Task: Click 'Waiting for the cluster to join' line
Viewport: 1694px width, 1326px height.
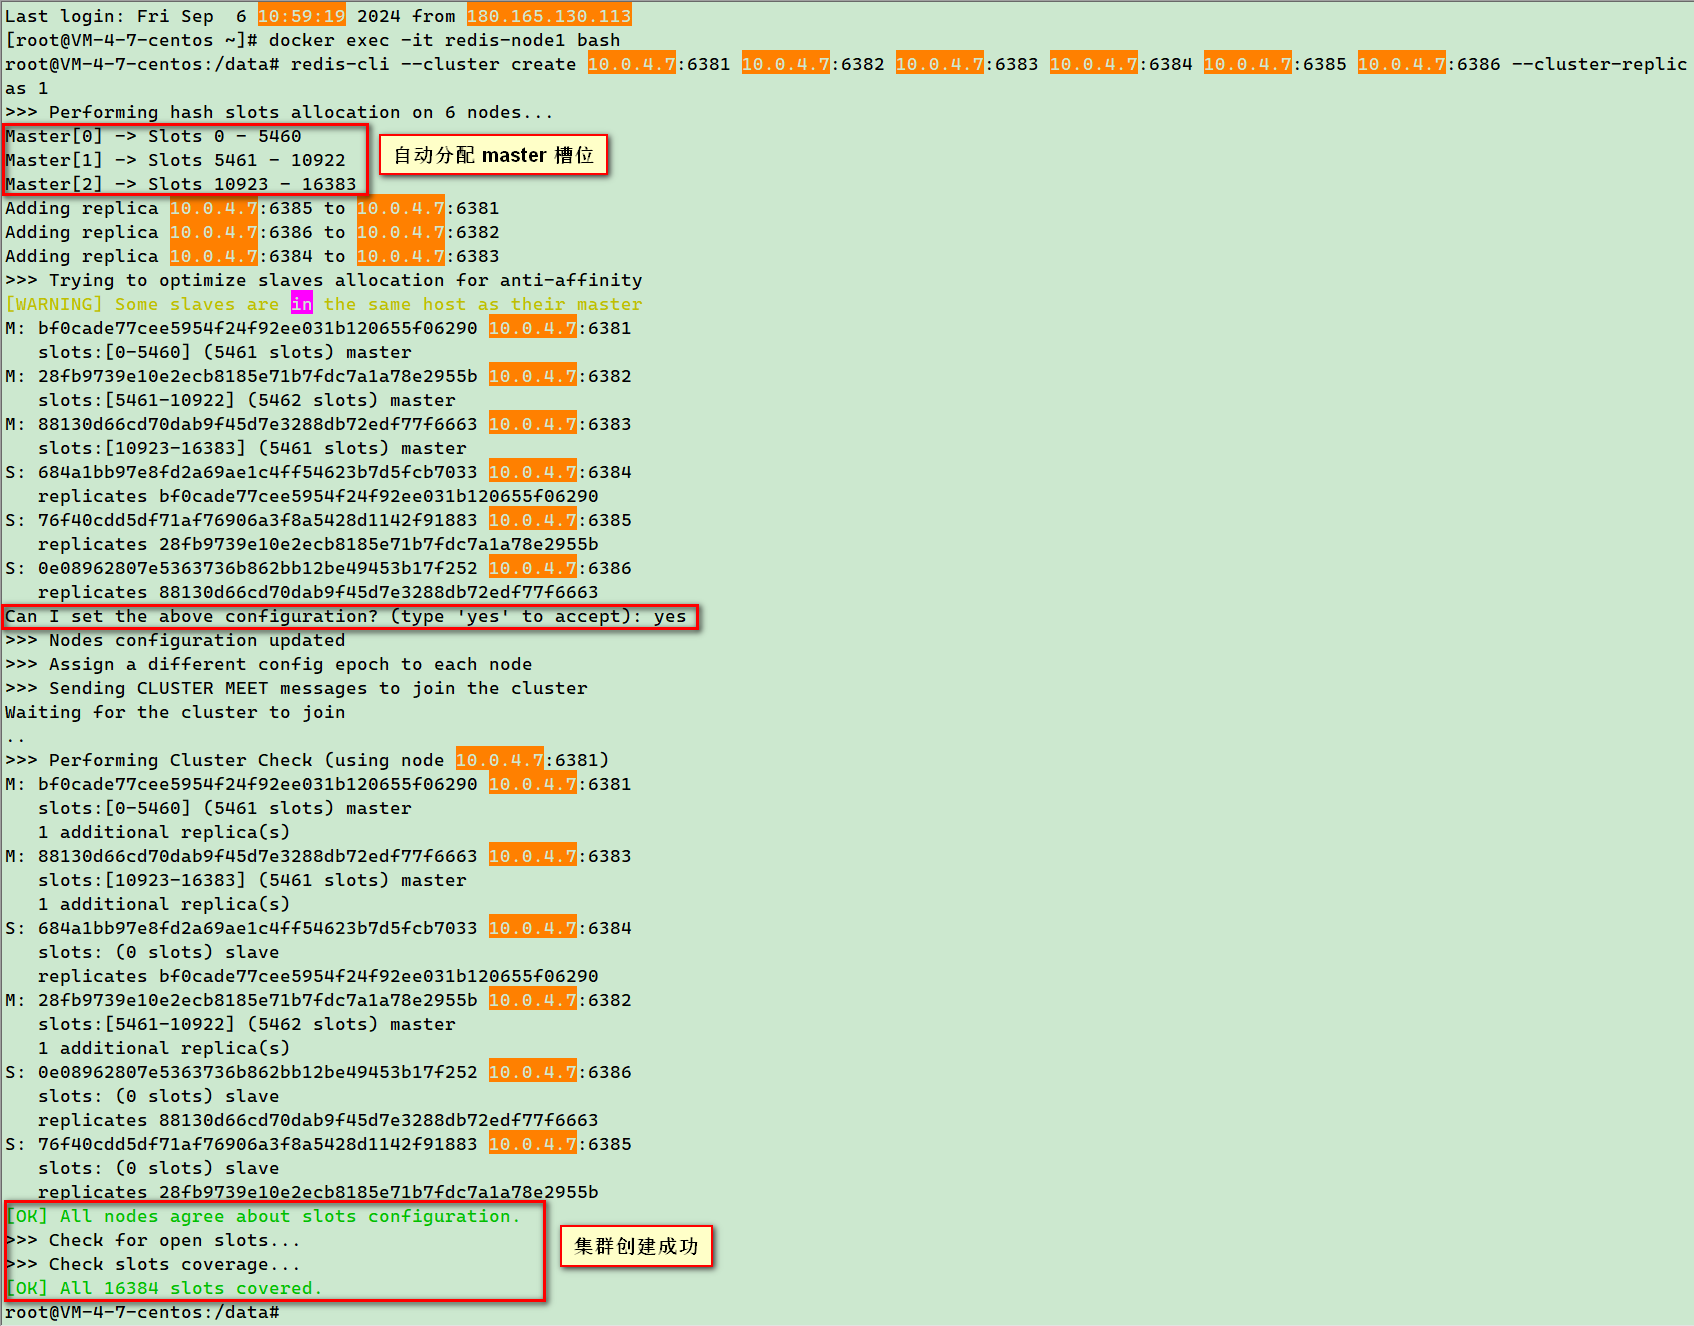Action: [x=175, y=712]
